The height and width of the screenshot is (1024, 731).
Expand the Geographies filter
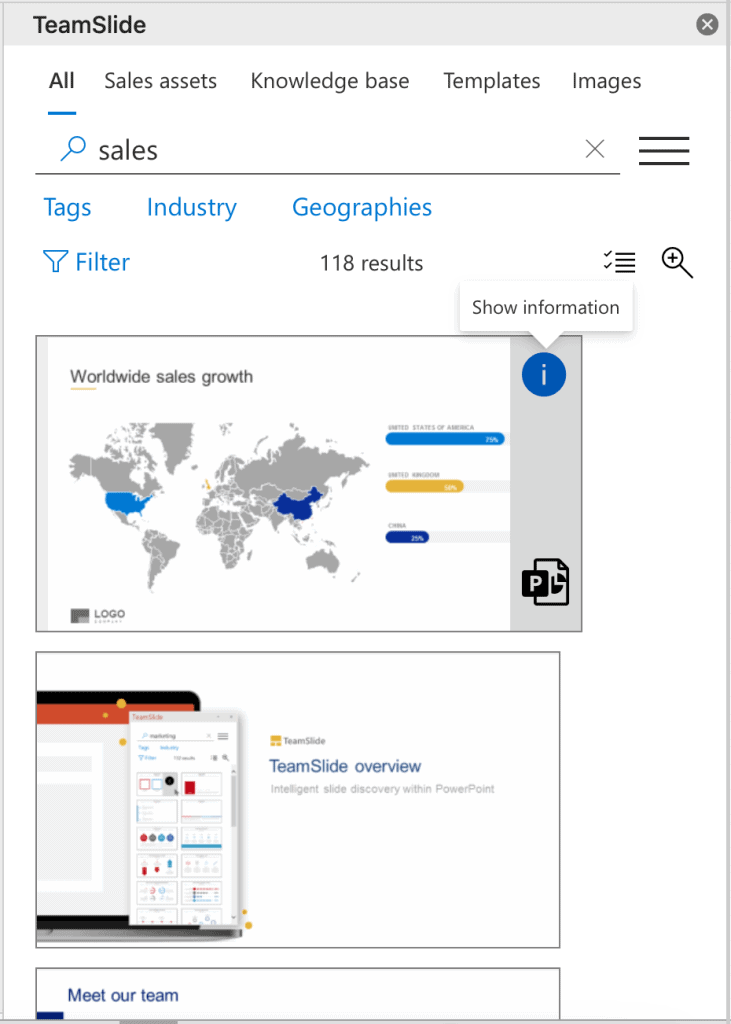pos(362,207)
